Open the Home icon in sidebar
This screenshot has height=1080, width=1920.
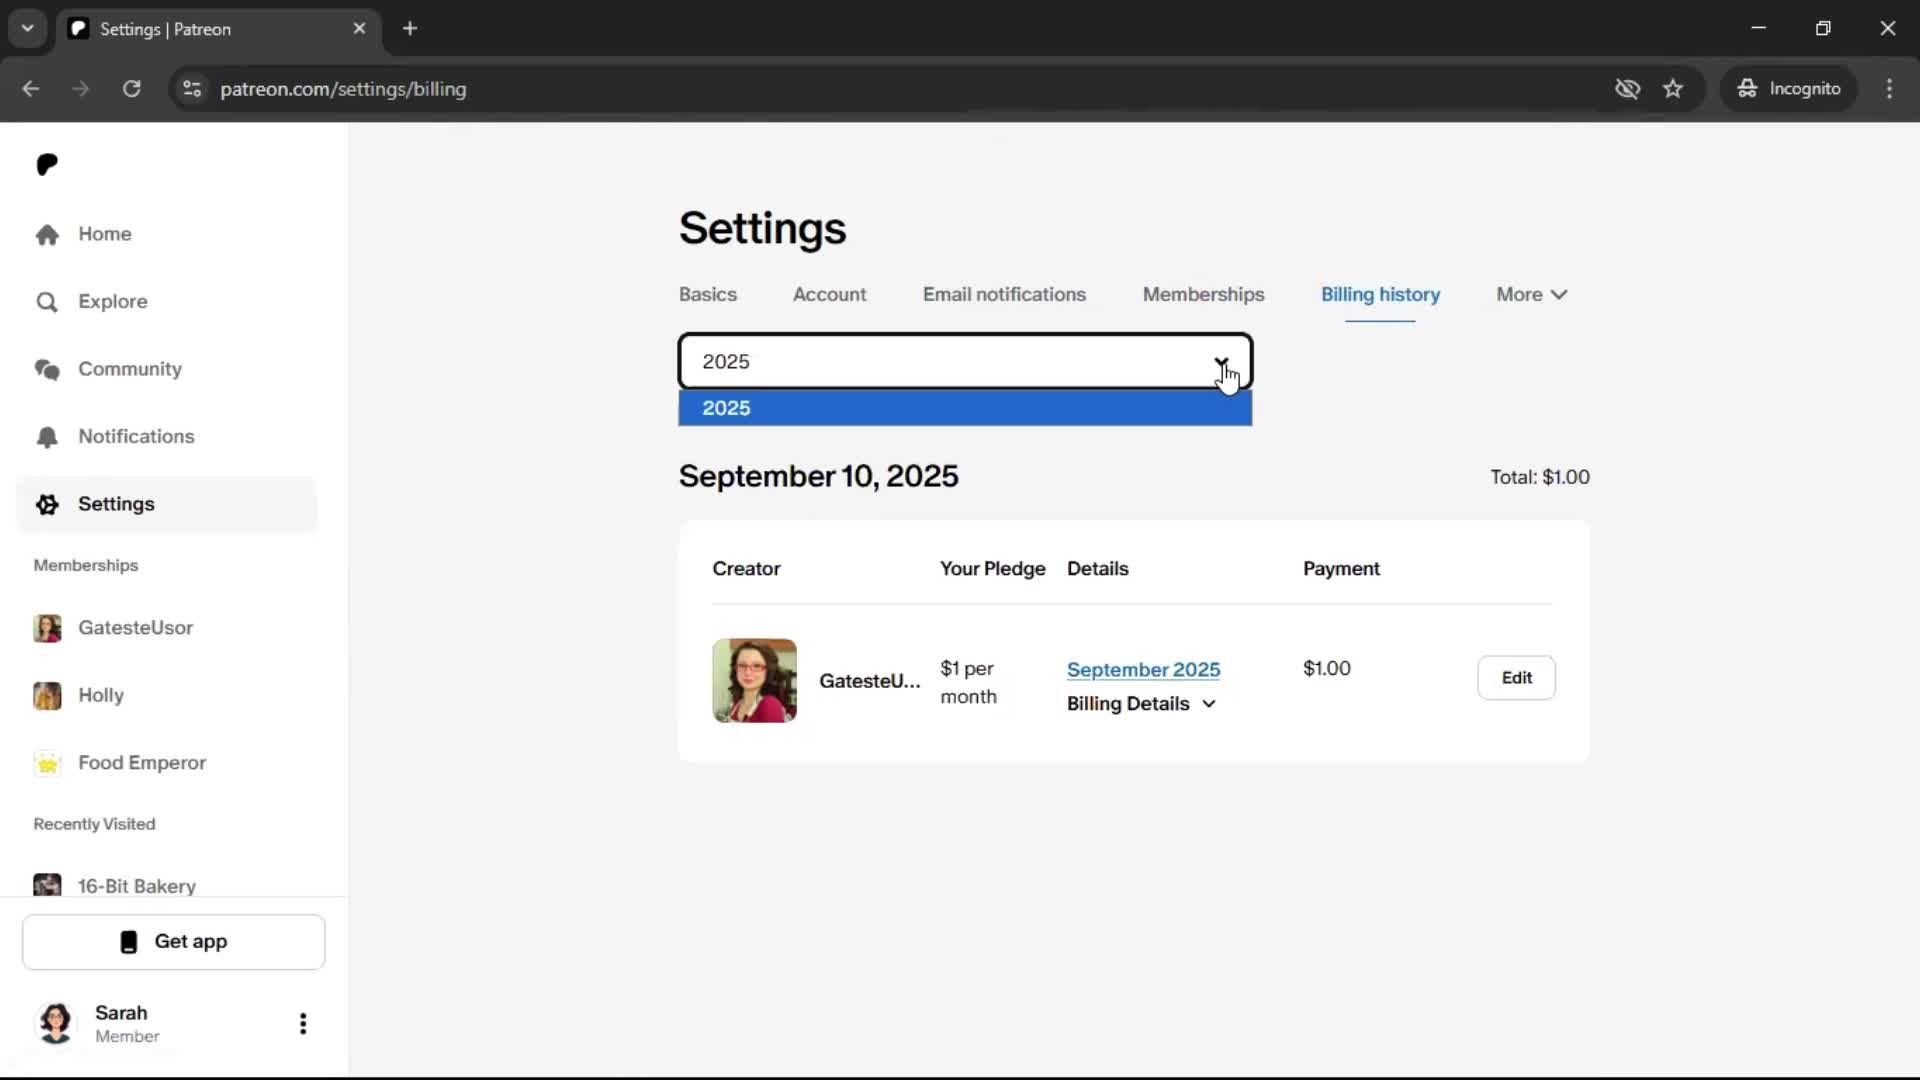point(47,234)
